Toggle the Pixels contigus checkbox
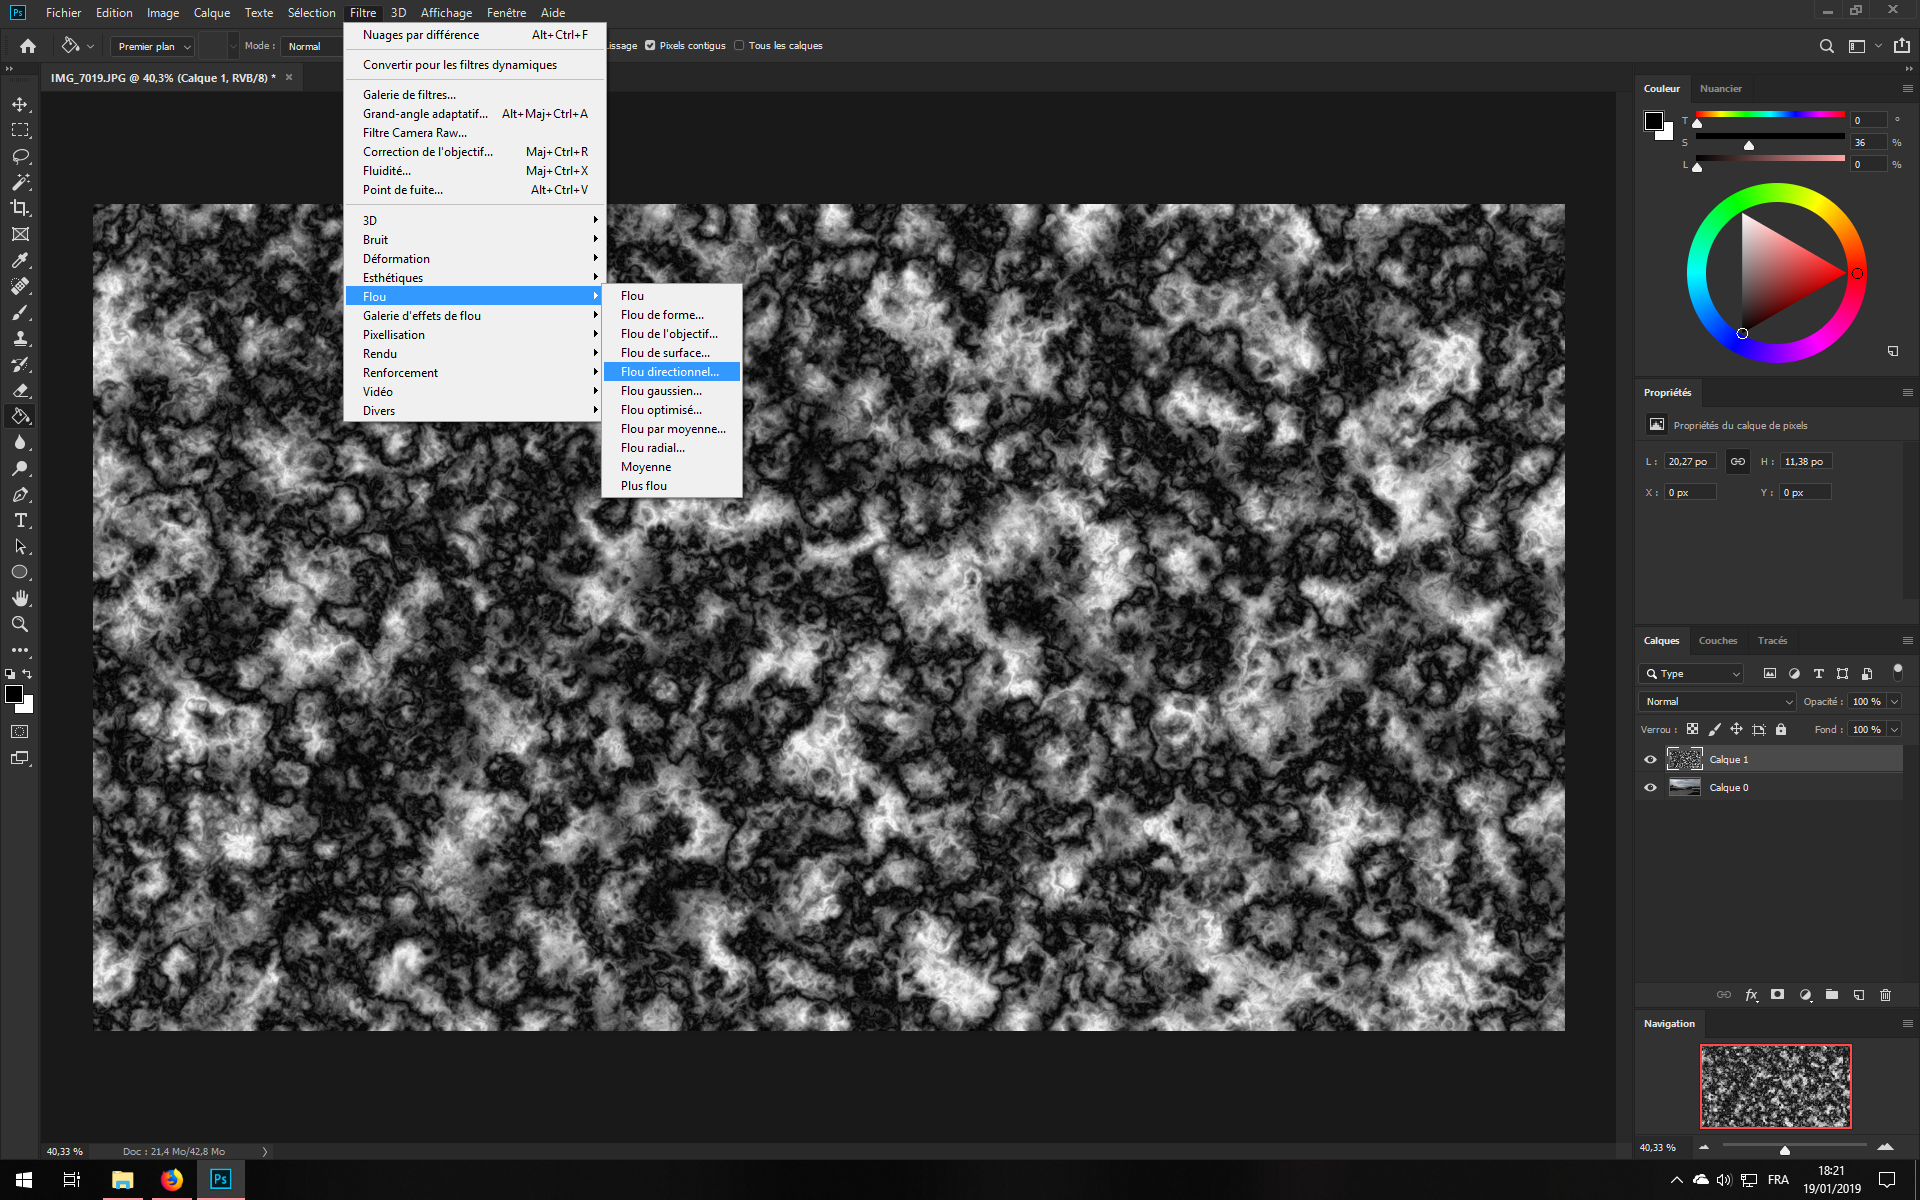 point(650,45)
